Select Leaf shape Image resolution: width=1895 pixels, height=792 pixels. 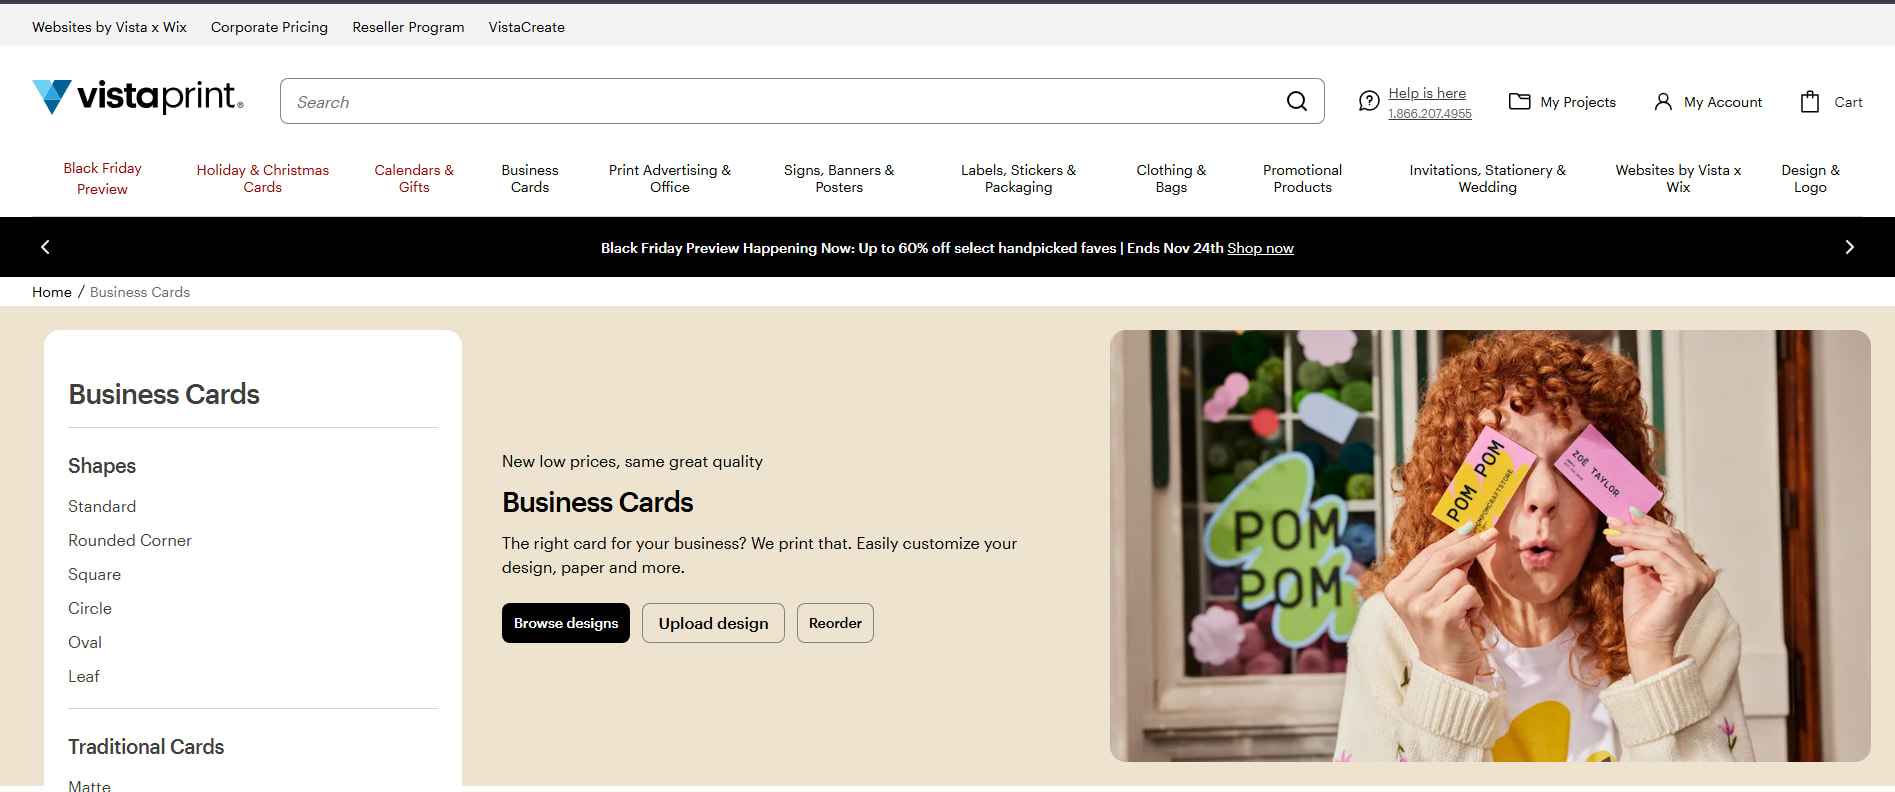(x=84, y=676)
